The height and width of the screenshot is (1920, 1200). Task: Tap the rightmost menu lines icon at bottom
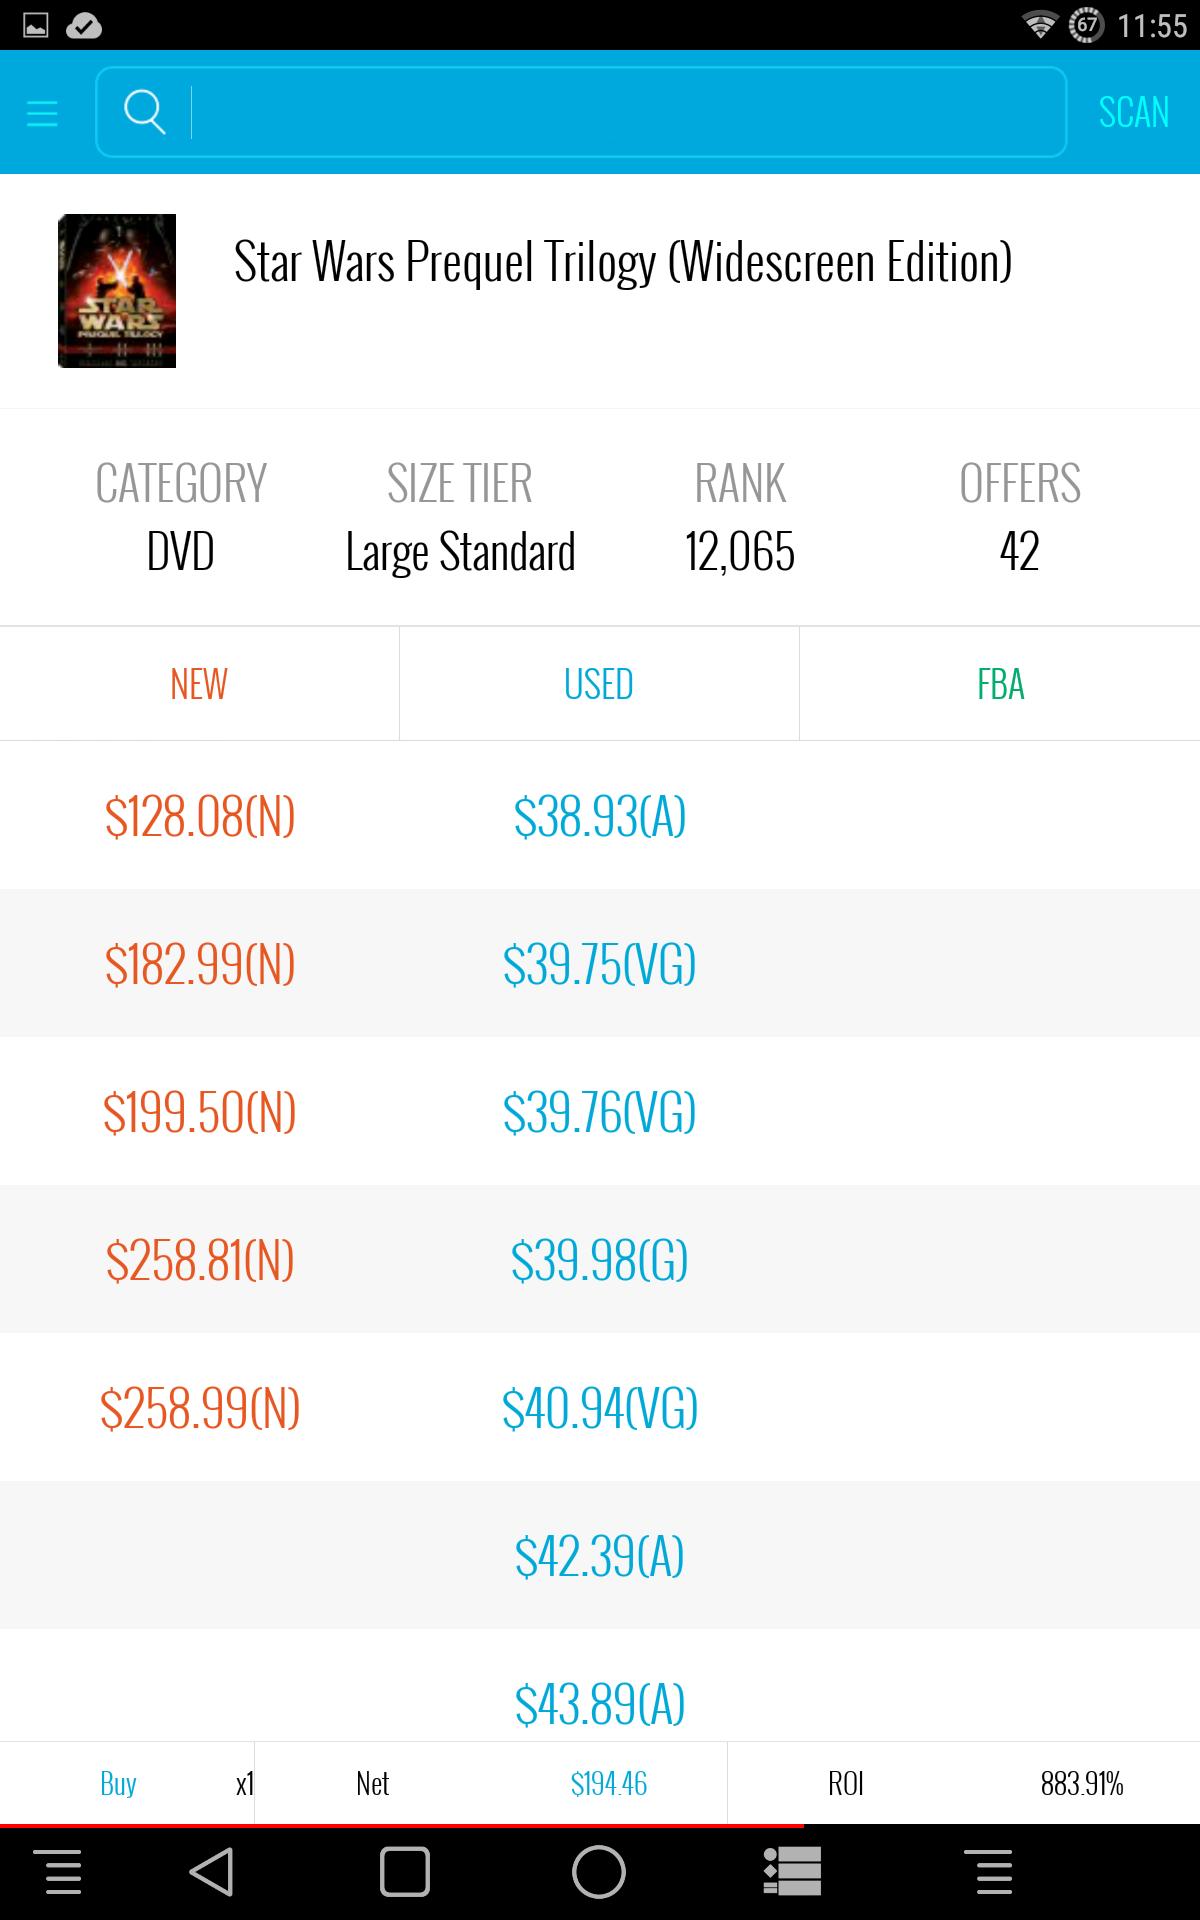point(993,1871)
